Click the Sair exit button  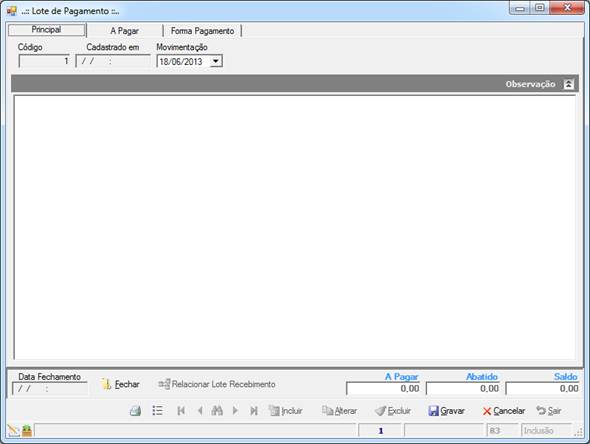(x=549, y=411)
